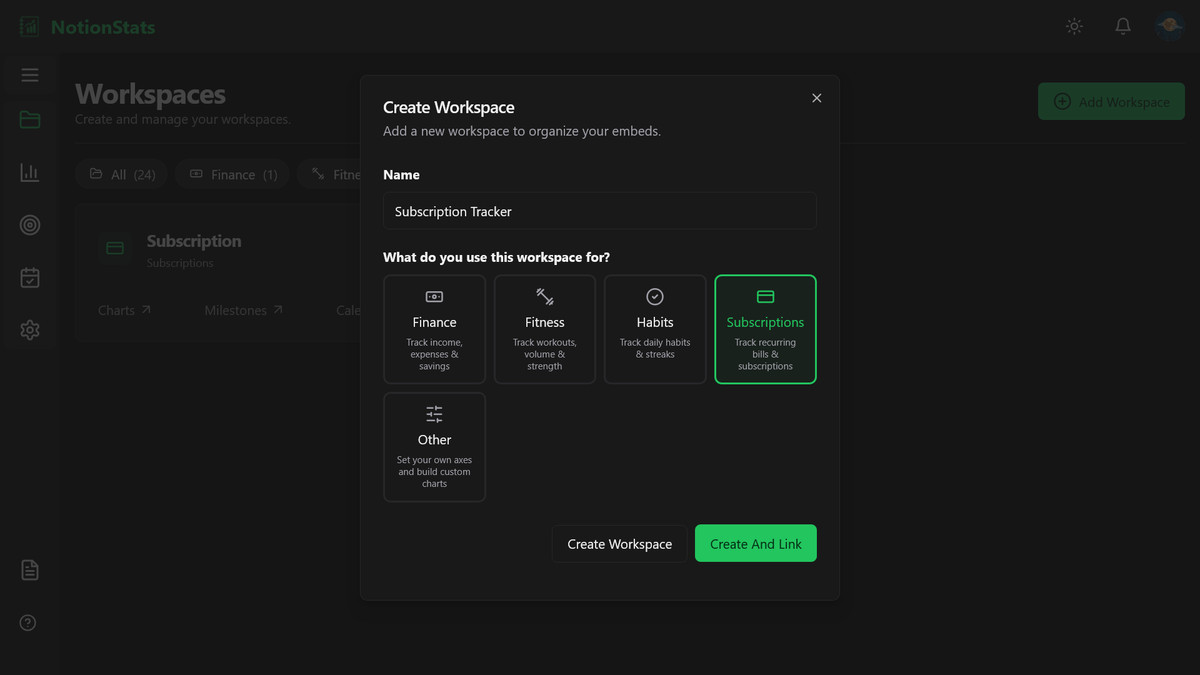
Task: Open the user avatar menu
Action: tap(1169, 27)
